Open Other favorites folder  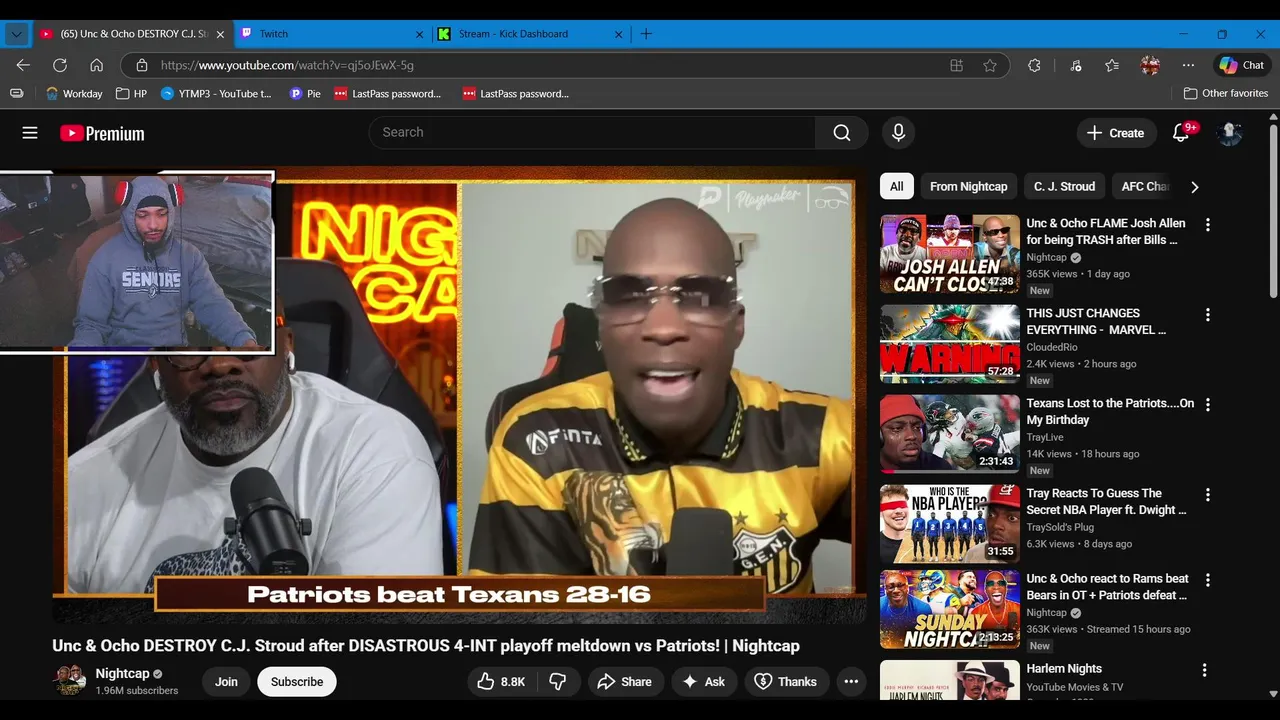point(1226,93)
